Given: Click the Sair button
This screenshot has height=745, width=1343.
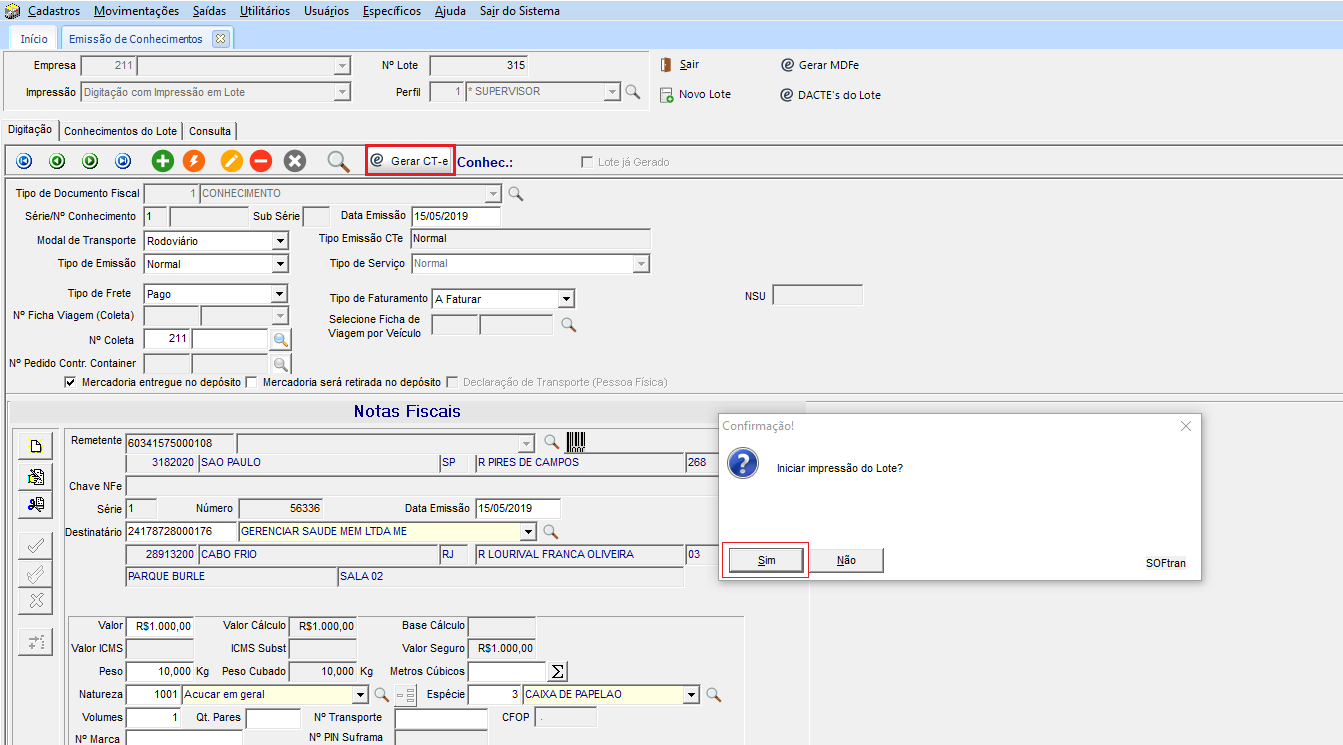Looking at the screenshot, I should [679, 64].
